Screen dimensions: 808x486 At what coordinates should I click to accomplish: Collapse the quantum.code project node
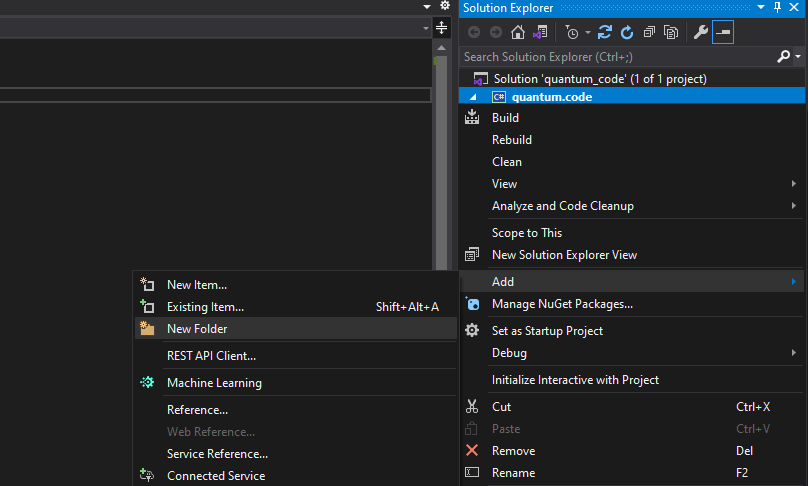(x=473, y=97)
